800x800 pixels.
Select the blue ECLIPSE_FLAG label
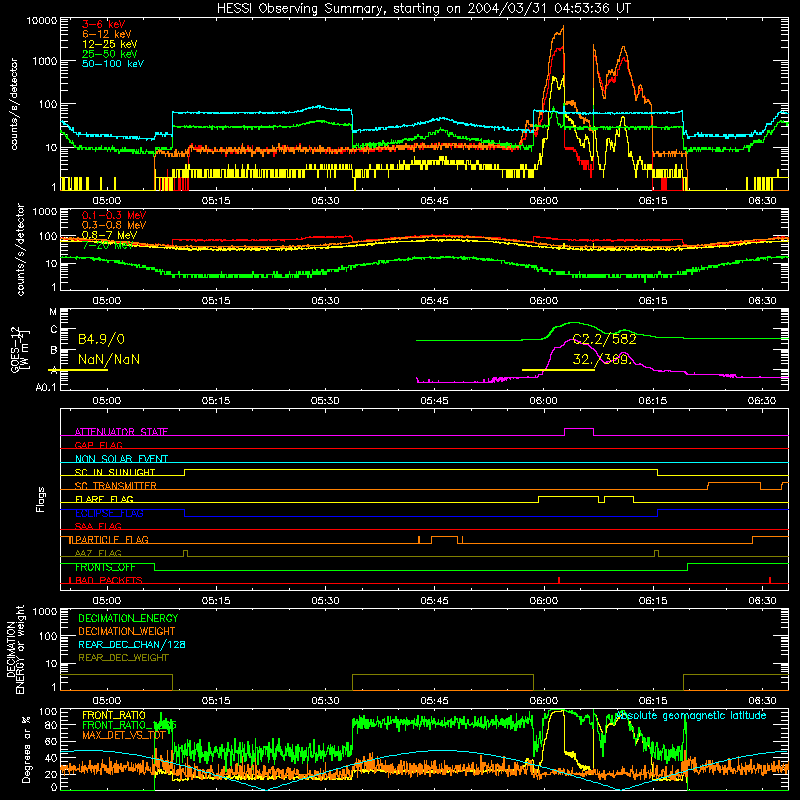coord(109,513)
